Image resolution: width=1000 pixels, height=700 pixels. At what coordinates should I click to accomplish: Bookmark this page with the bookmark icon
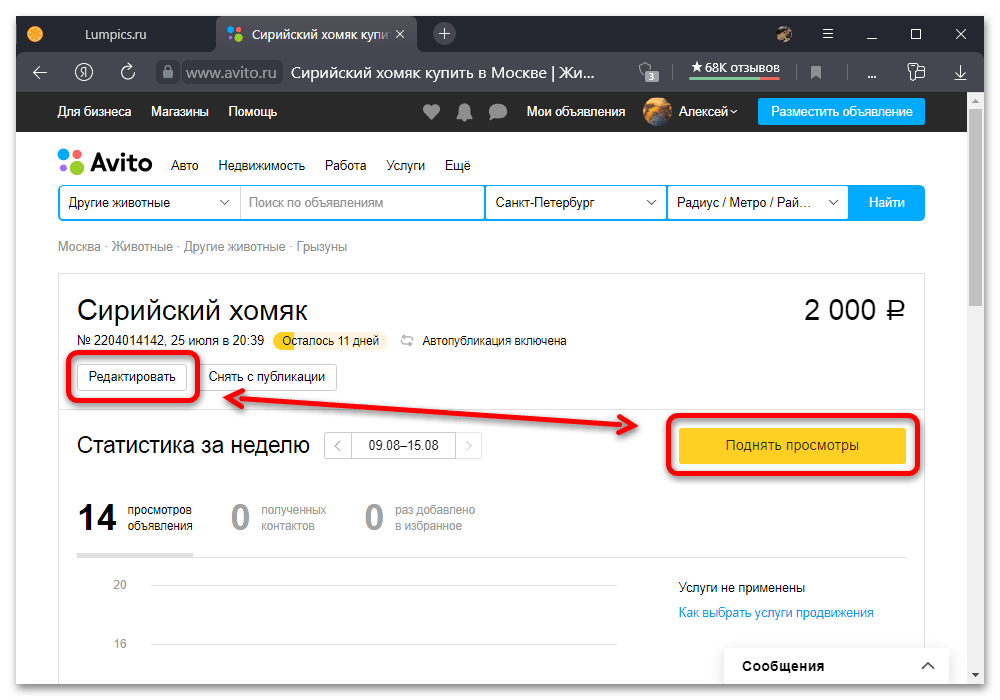pyautogui.click(x=816, y=73)
